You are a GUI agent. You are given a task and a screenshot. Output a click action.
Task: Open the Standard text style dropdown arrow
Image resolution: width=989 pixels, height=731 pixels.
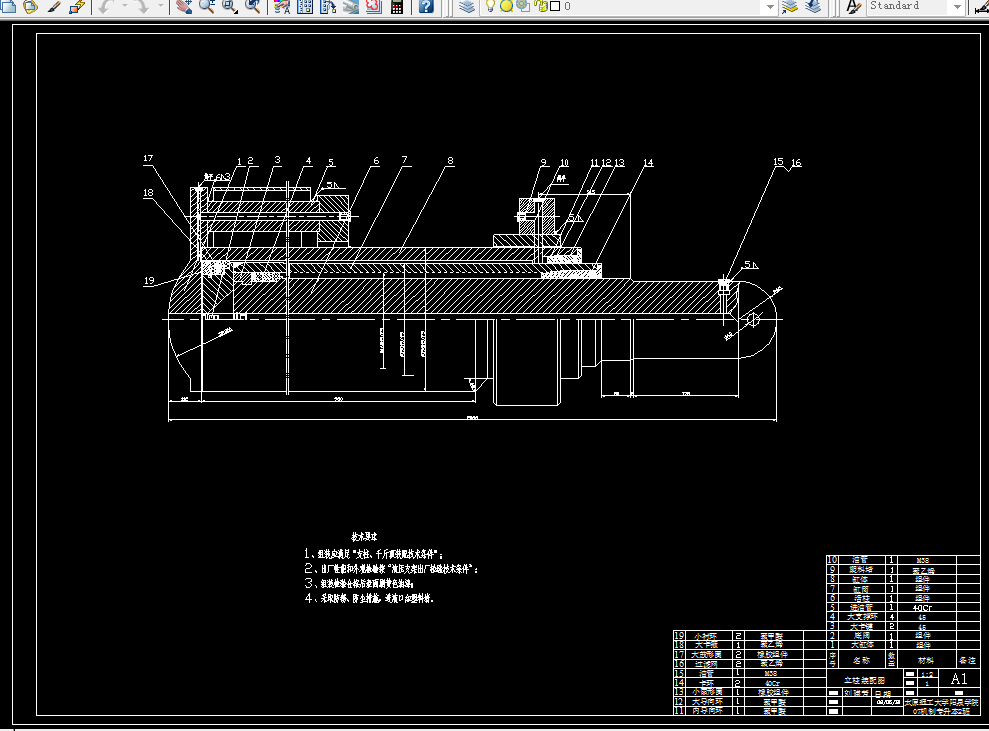957,6
